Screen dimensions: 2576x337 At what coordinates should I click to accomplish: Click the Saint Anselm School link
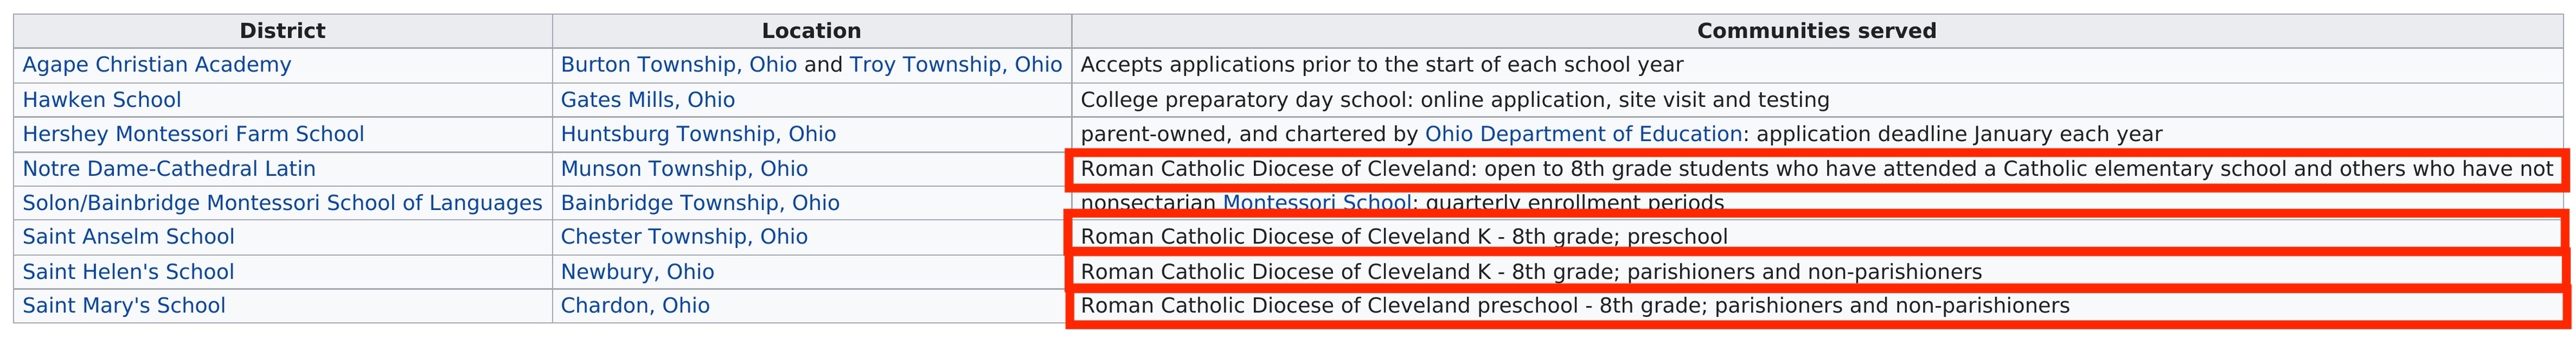(128, 237)
